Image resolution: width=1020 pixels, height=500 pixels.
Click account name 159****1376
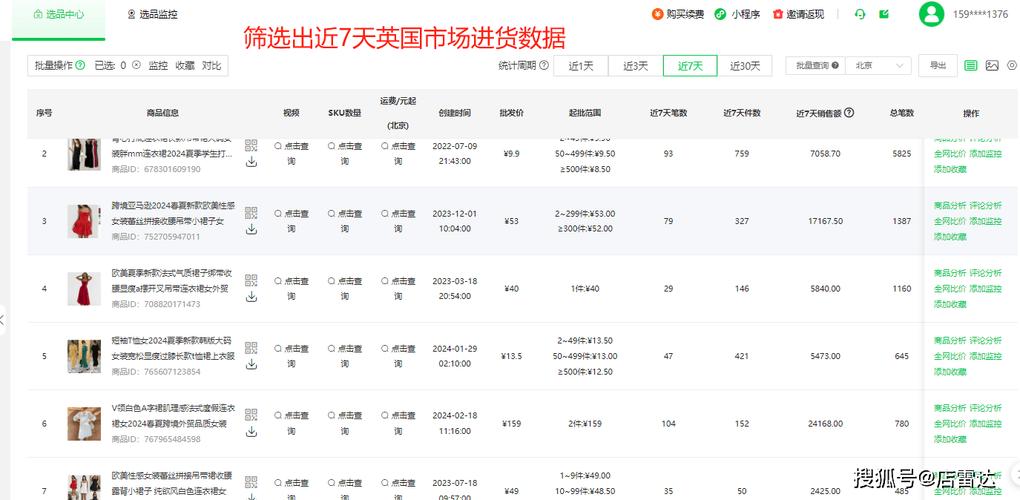coord(980,14)
